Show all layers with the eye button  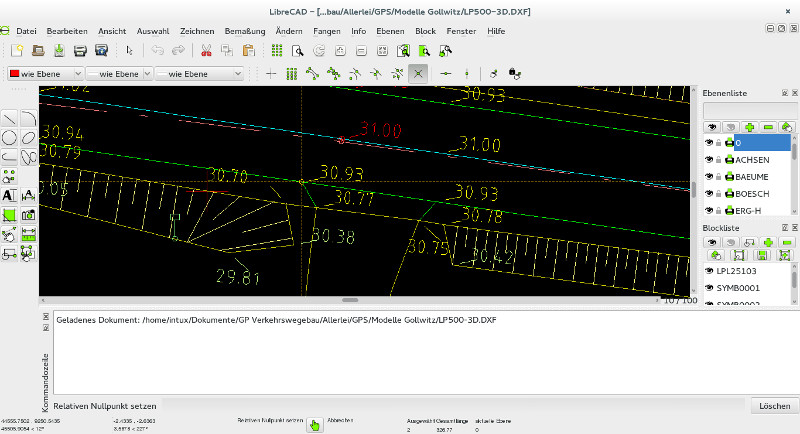pyautogui.click(x=712, y=127)
